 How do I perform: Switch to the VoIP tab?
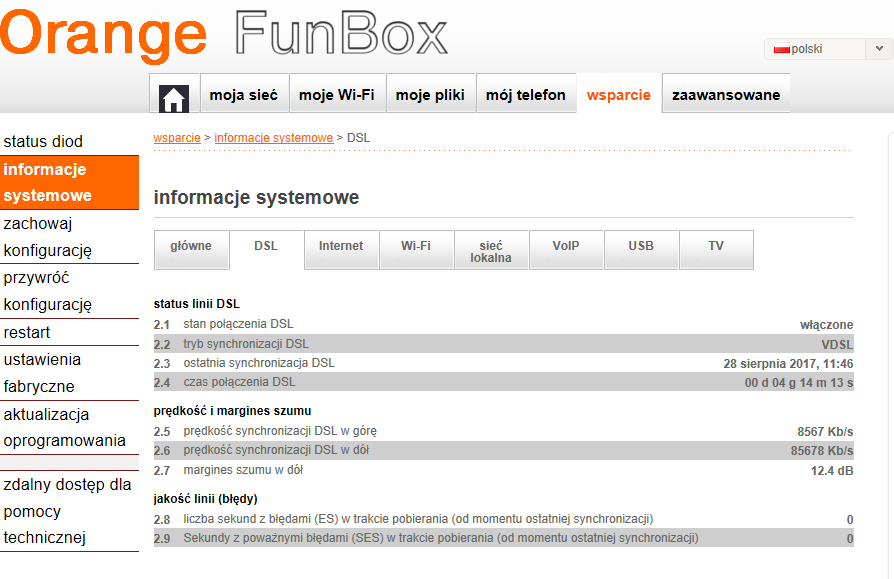pos(566,246)
